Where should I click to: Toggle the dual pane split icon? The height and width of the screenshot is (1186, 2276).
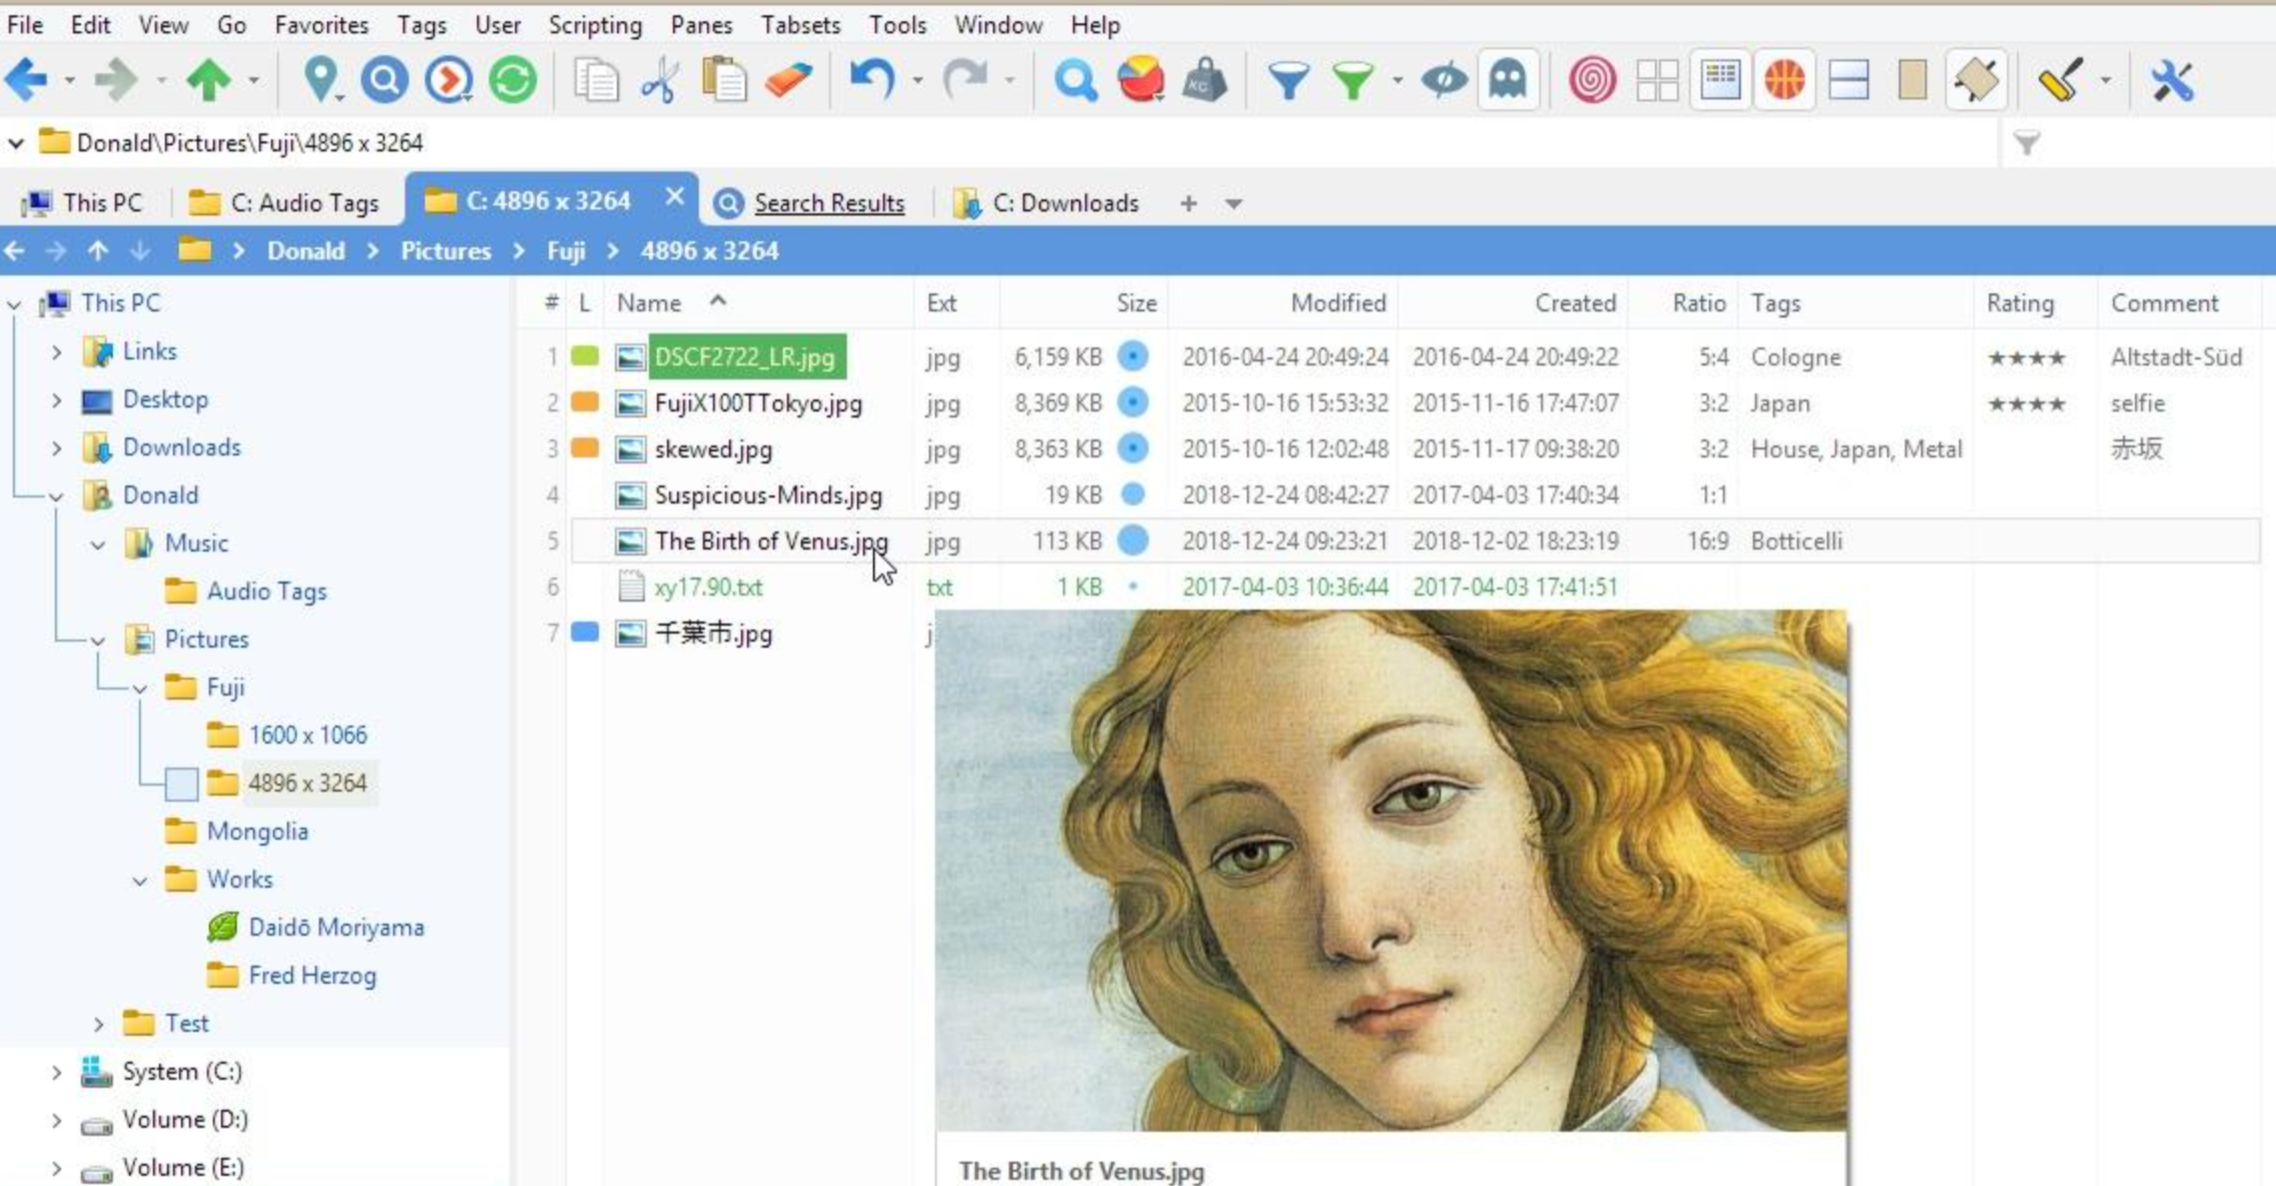[x=1848, y=79]
